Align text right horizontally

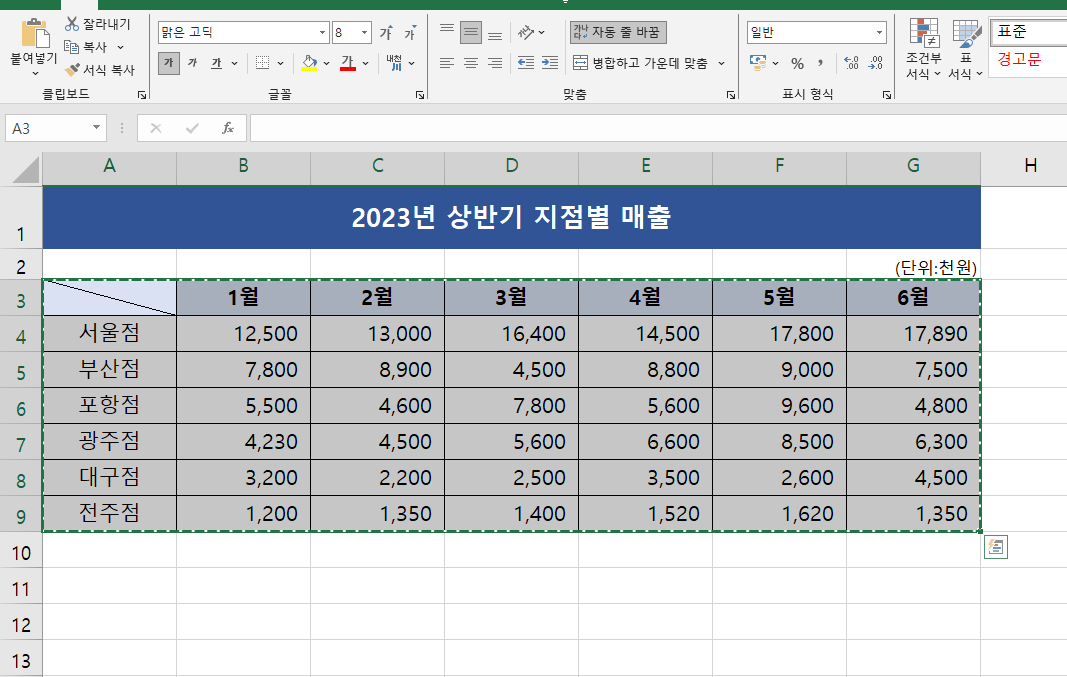click(x=495, y=63)
